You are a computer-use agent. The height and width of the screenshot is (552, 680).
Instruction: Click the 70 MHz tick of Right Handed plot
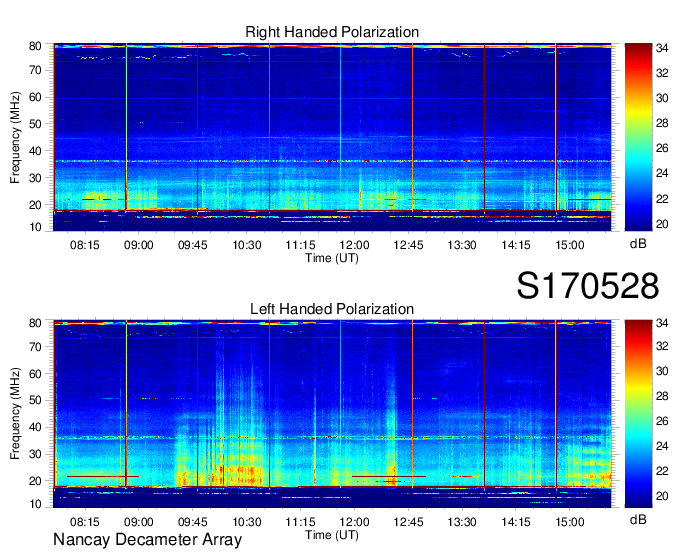[35, 70]
